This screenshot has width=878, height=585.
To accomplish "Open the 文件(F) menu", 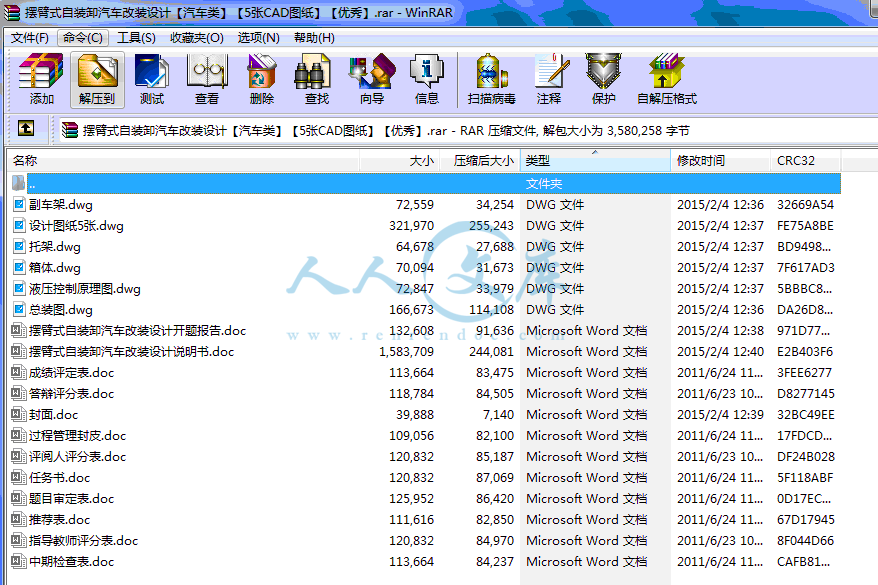I will 30,38.
